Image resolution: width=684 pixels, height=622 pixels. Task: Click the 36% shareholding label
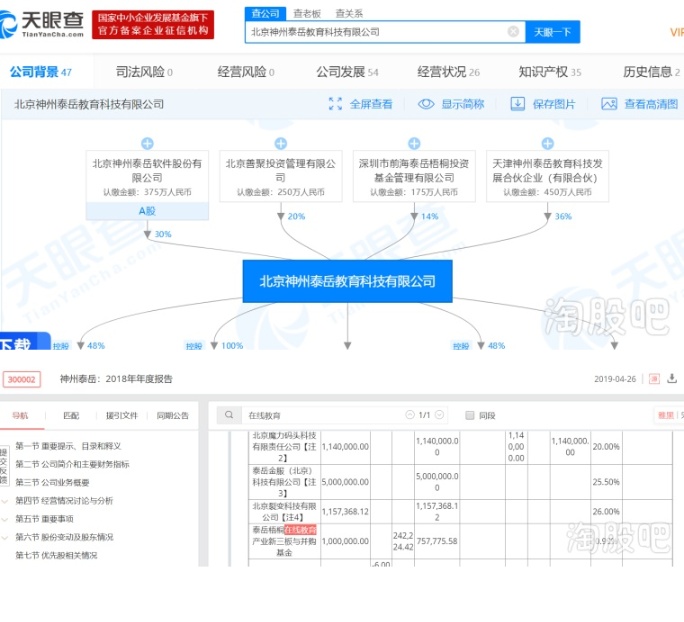click(563, 216)
